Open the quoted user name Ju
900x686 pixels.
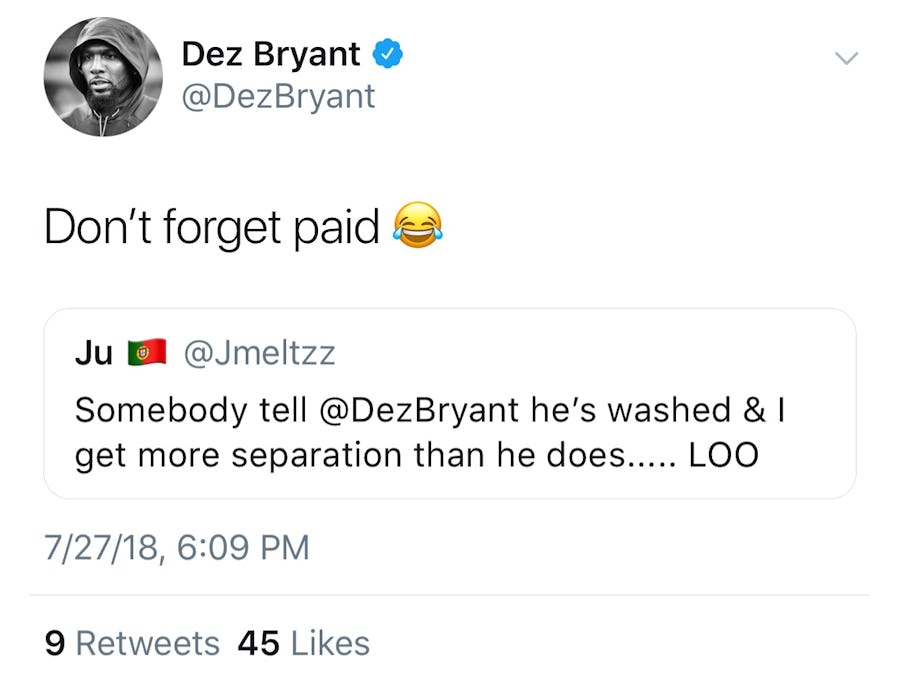pyautogui.click(x=94, y=353)
